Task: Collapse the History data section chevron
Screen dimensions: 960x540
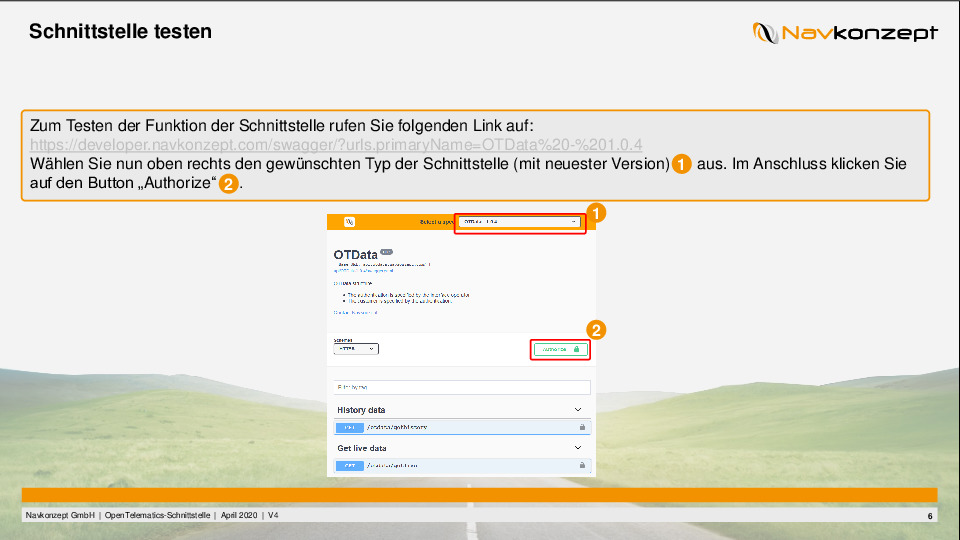Action: point(578,410)
